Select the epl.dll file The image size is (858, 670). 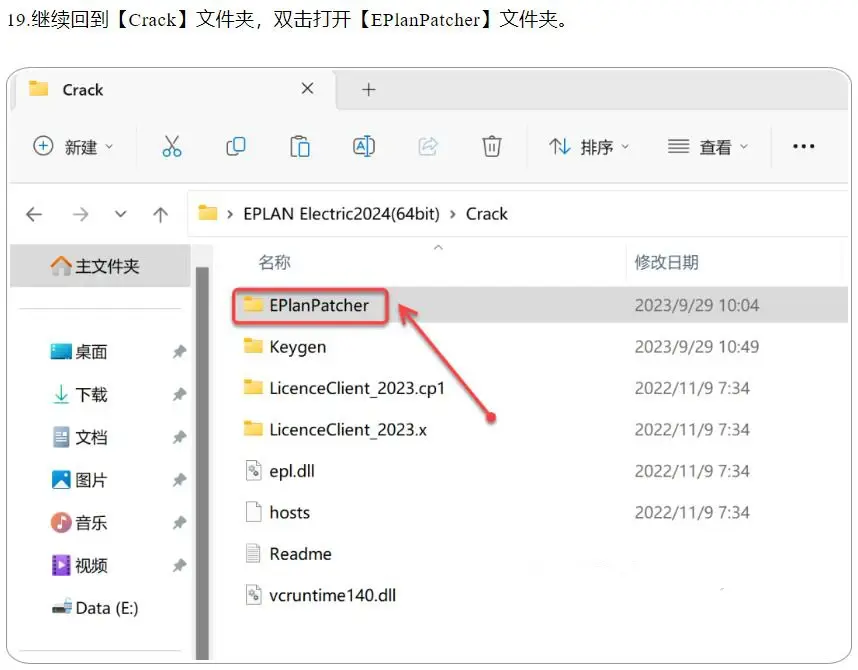tap(280, 471)
